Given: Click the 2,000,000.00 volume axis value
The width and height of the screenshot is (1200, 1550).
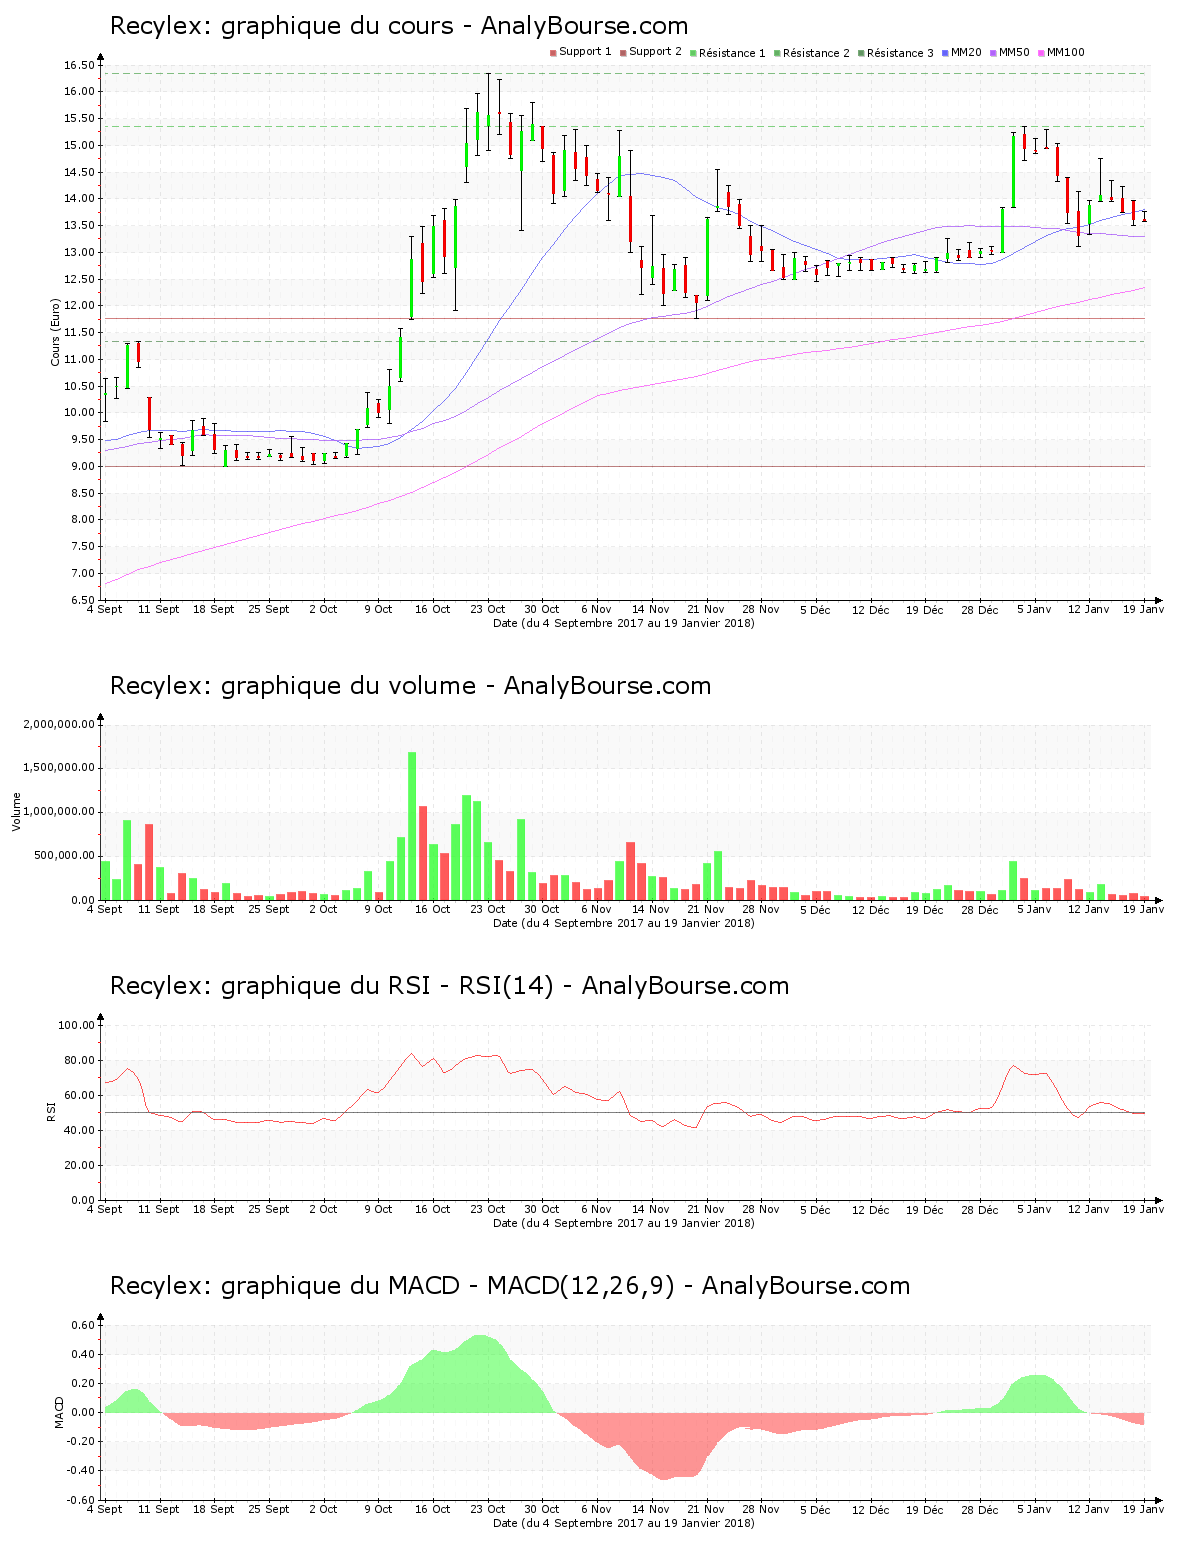Looking at the screenshot, I should [x=59, y=724].
